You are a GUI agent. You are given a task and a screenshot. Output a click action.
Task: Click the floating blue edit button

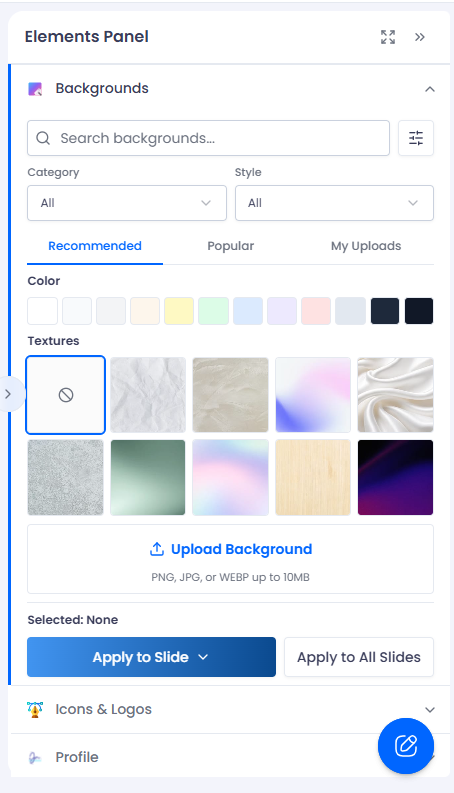[406, 746]
